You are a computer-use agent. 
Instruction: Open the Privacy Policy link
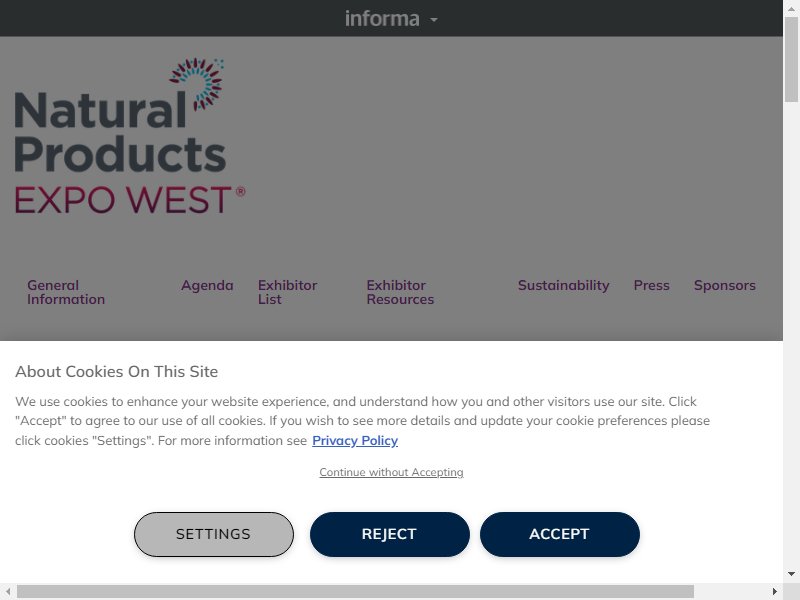pos(355,440)
